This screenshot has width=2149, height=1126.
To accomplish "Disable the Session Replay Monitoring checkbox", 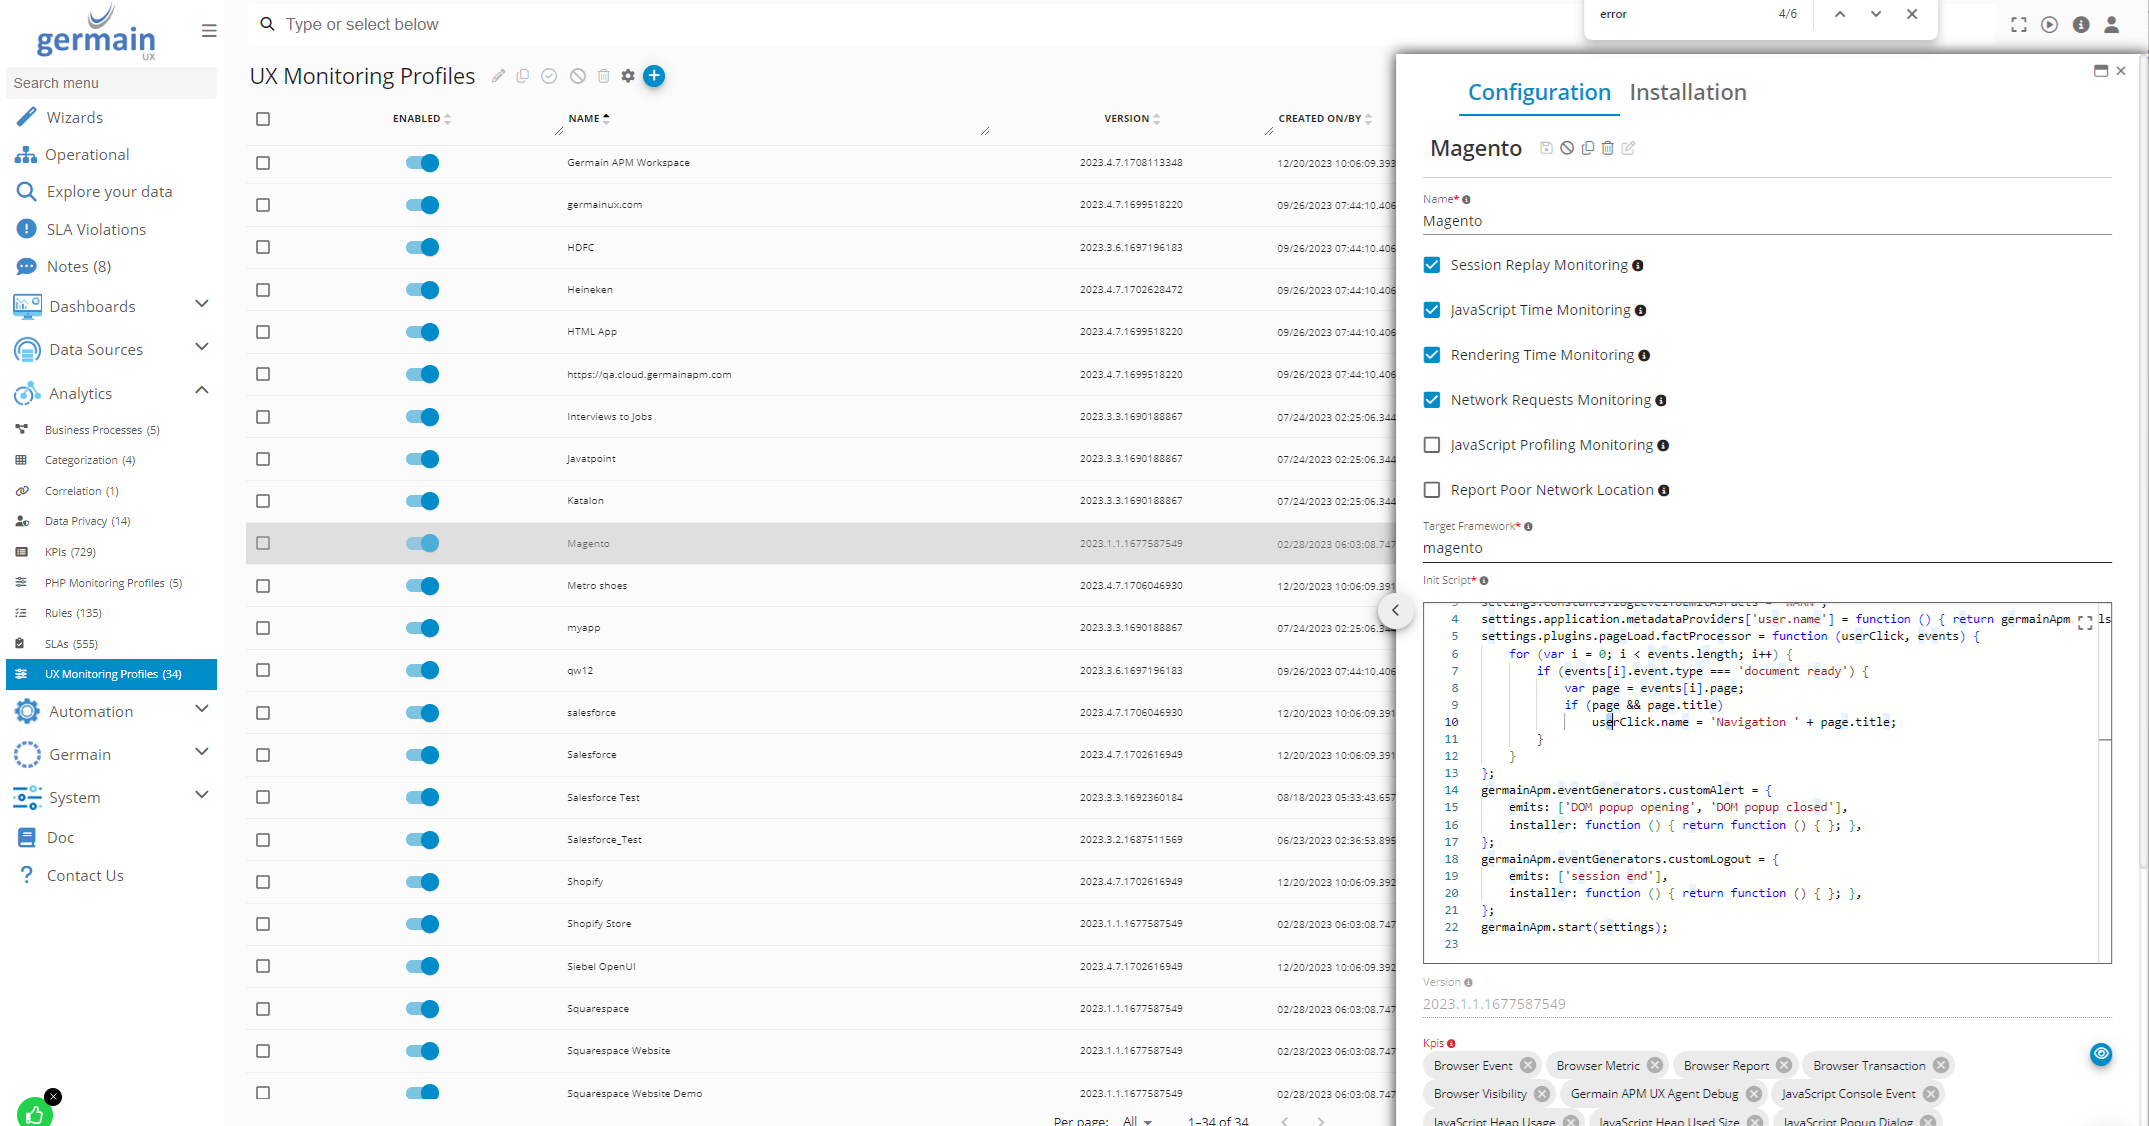I will tap(1431, 264).
